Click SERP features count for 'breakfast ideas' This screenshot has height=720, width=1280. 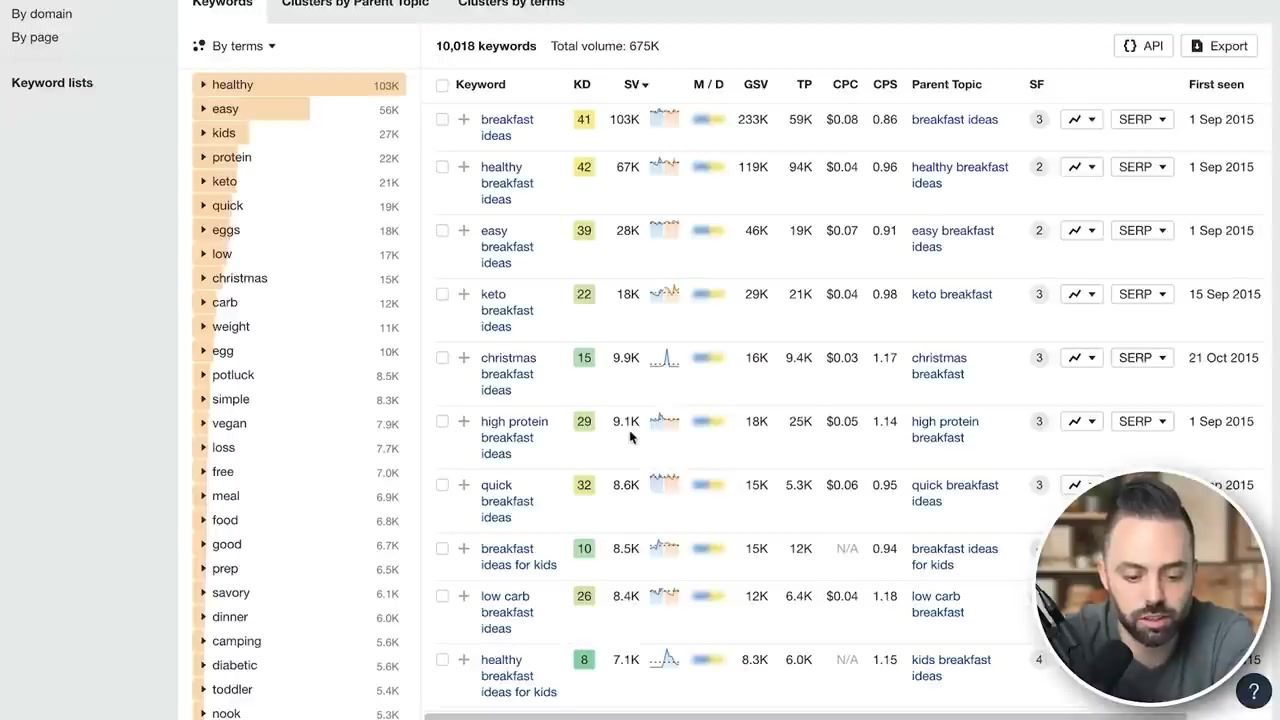tap(1039, 119)
